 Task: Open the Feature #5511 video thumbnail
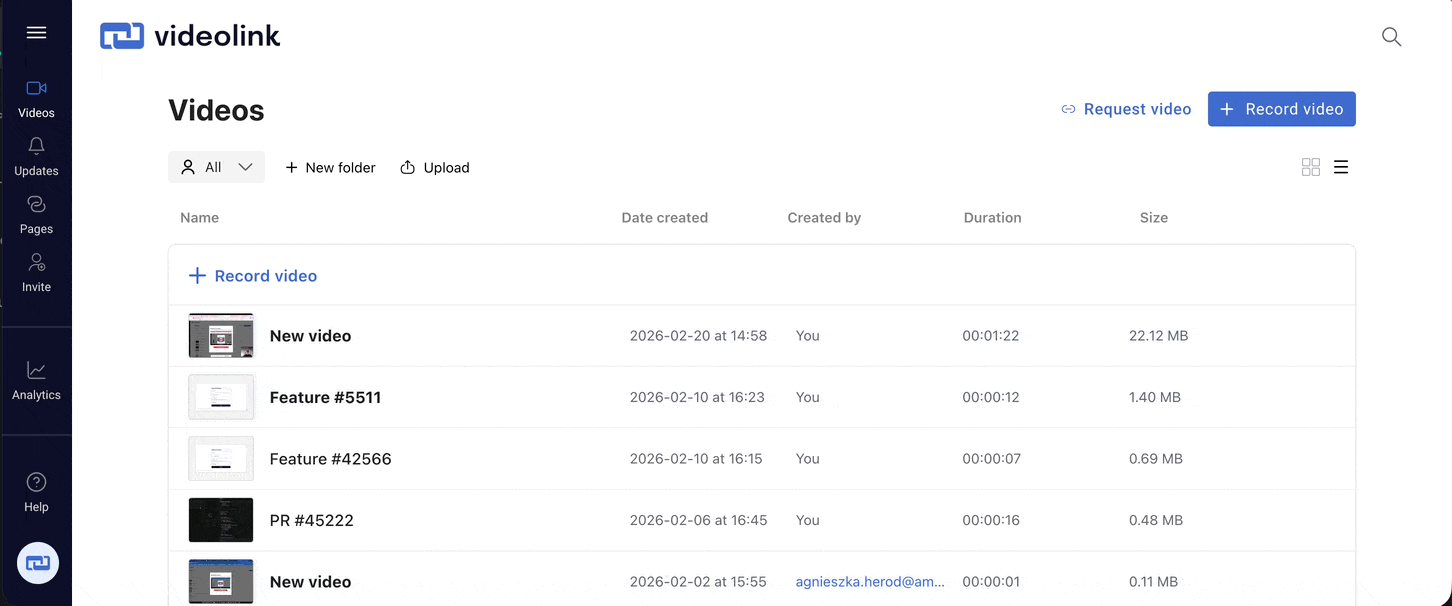coord(221,397)
